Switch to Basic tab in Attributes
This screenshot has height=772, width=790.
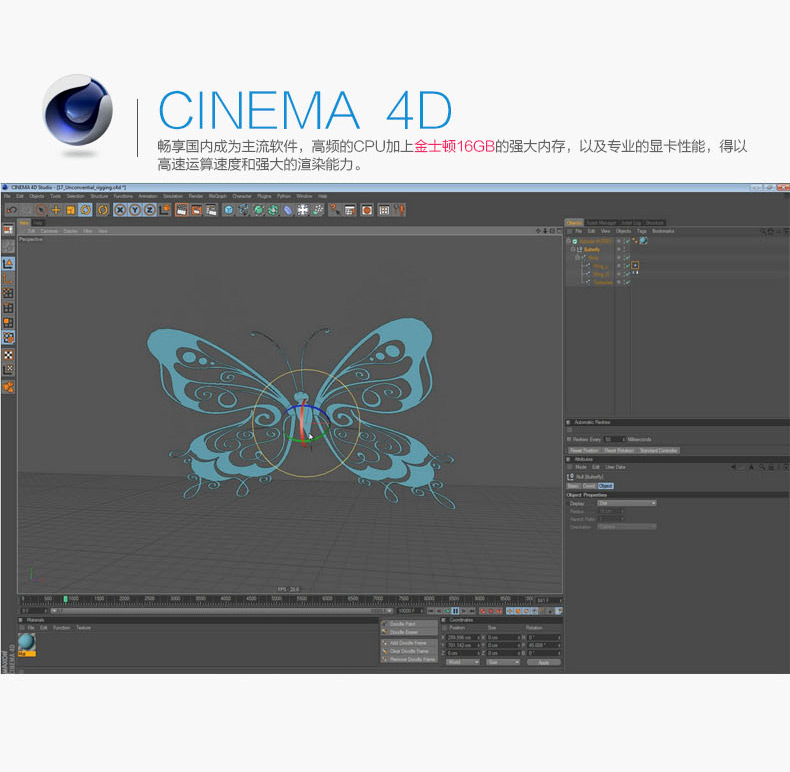(573, 486)
